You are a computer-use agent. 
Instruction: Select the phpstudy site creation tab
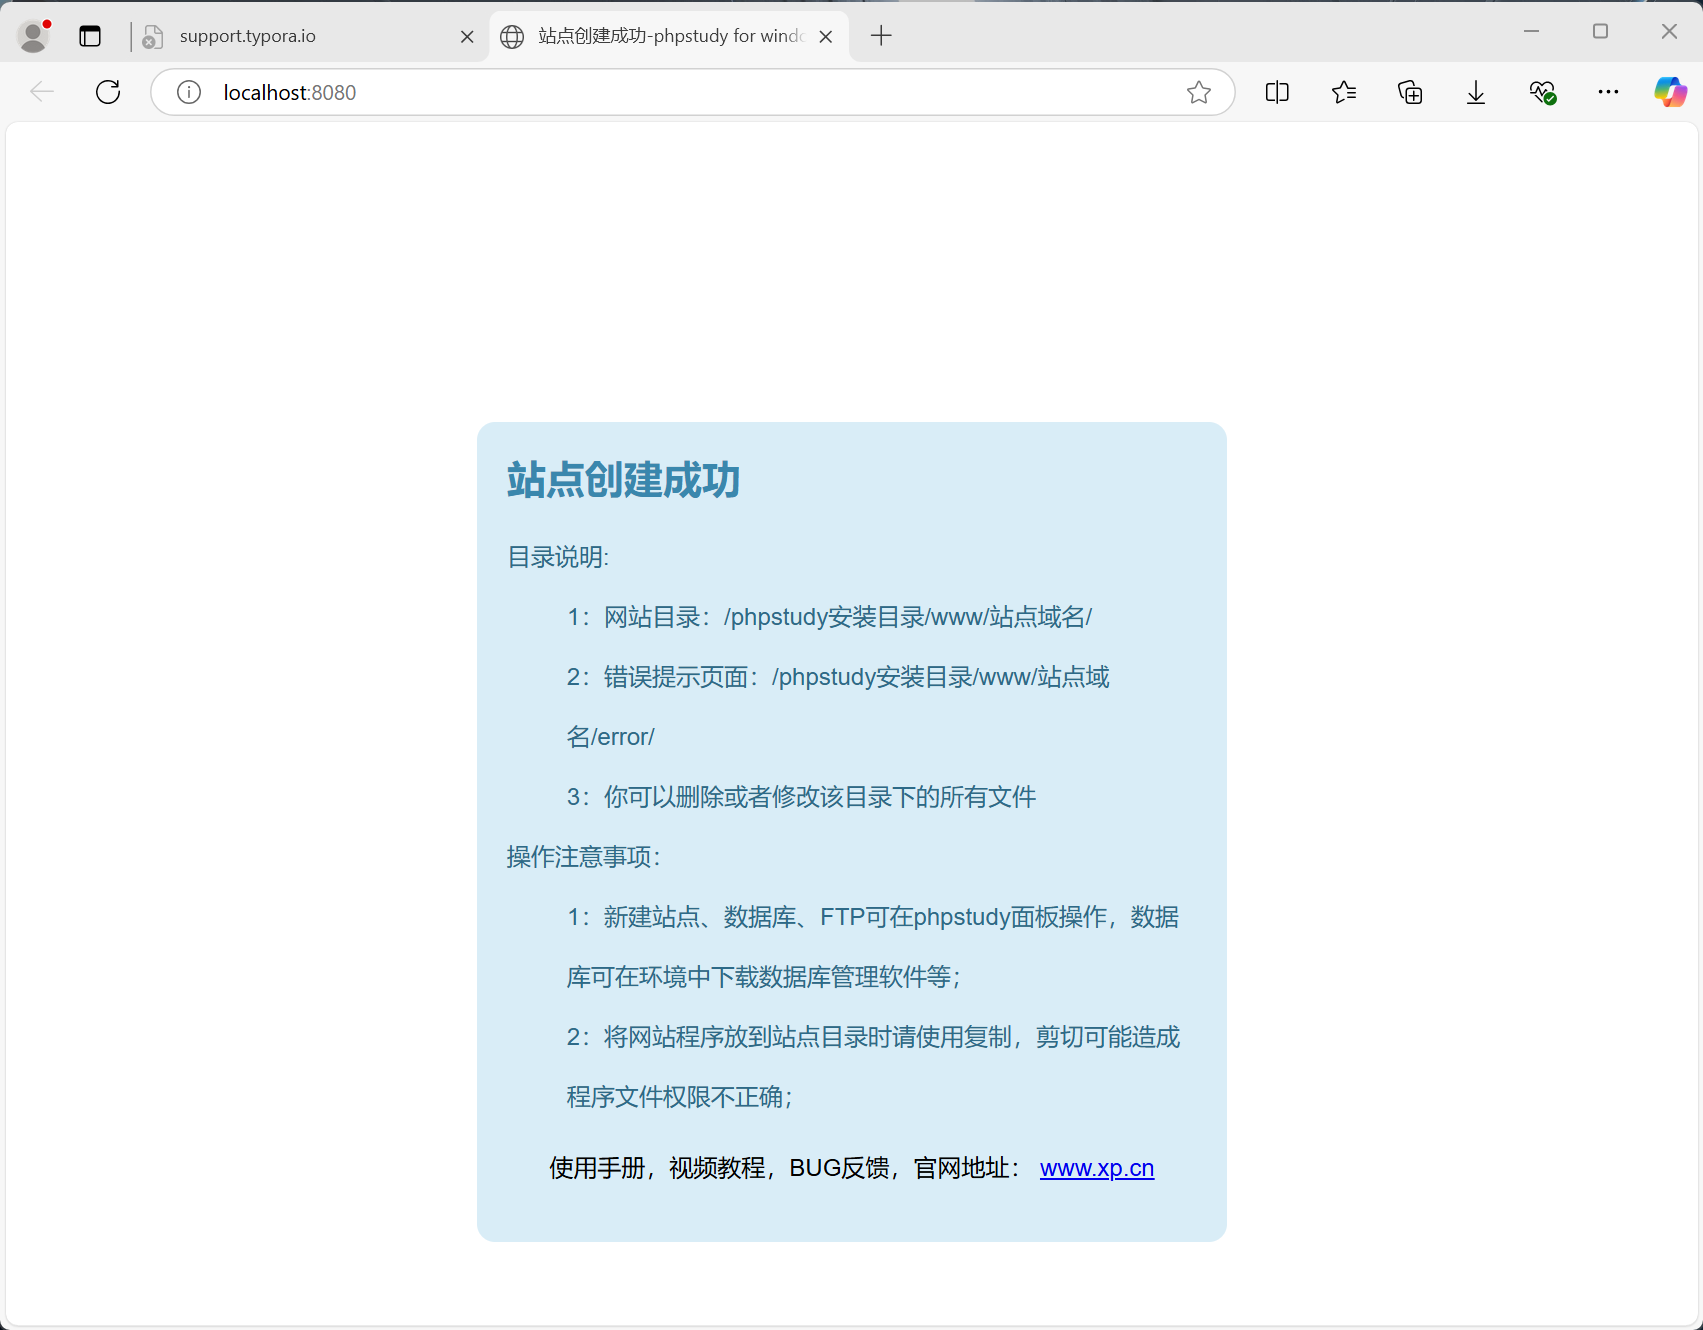650,35
